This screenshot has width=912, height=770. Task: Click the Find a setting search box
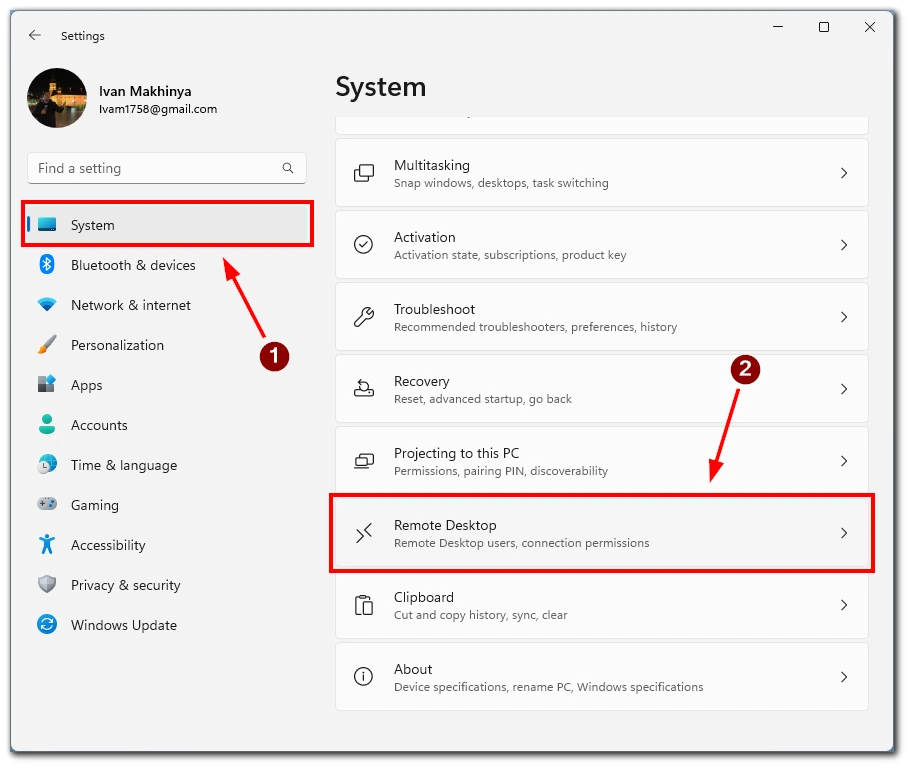pyautogui.click(x=155, y=169)
